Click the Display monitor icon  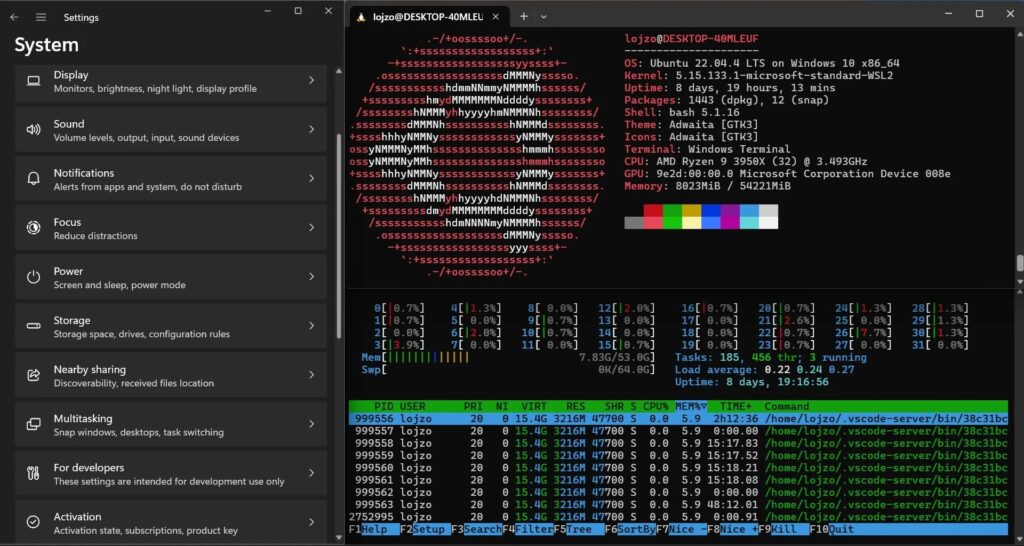point(33,81)
